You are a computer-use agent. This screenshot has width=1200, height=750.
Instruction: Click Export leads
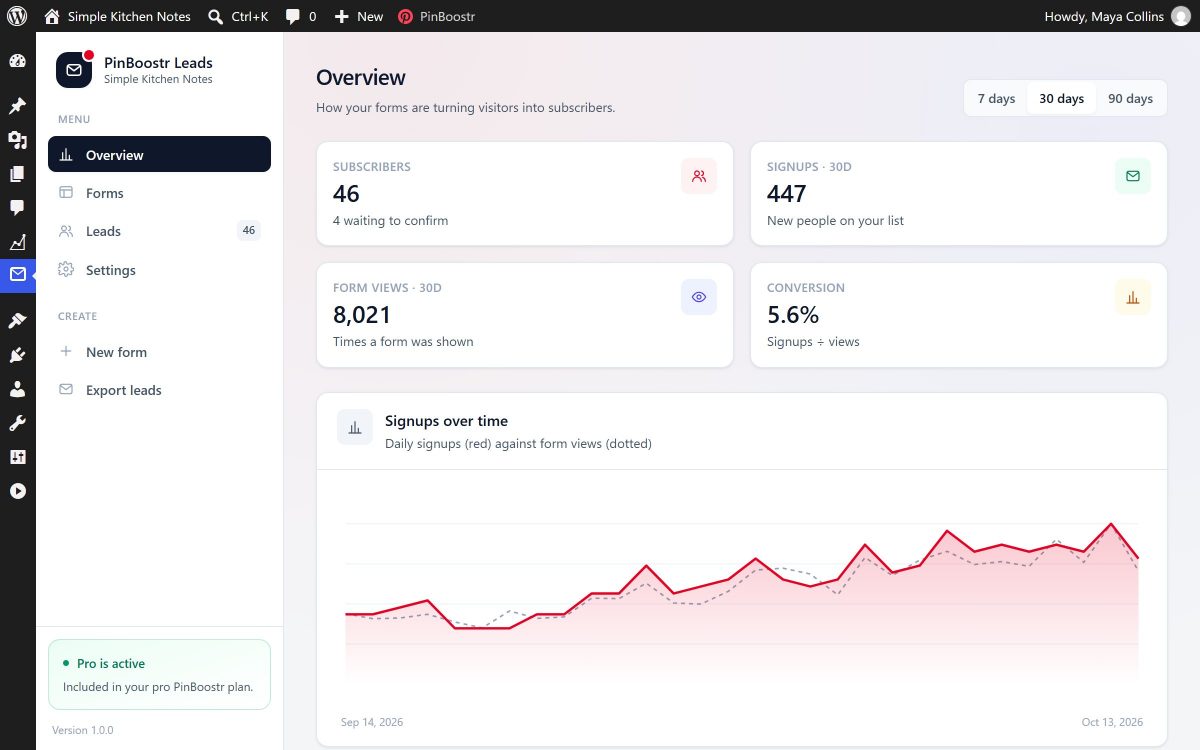[x=159, y=390]
